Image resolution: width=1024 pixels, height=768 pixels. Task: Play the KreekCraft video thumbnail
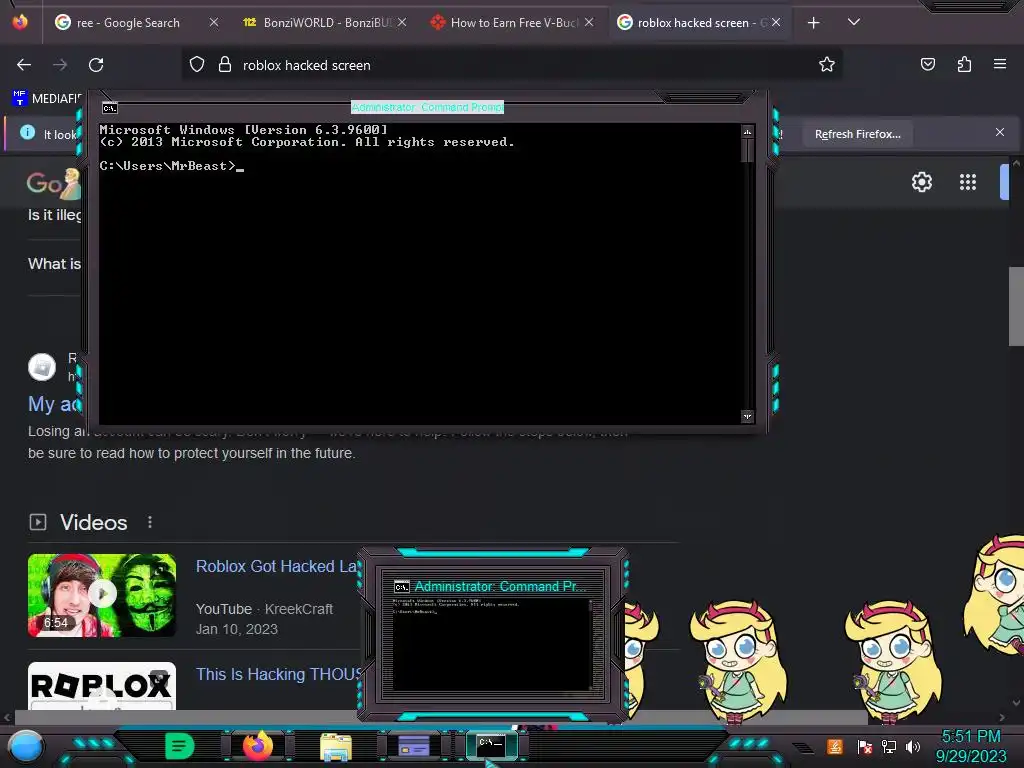pyautogui.click(x=102, y=595)
